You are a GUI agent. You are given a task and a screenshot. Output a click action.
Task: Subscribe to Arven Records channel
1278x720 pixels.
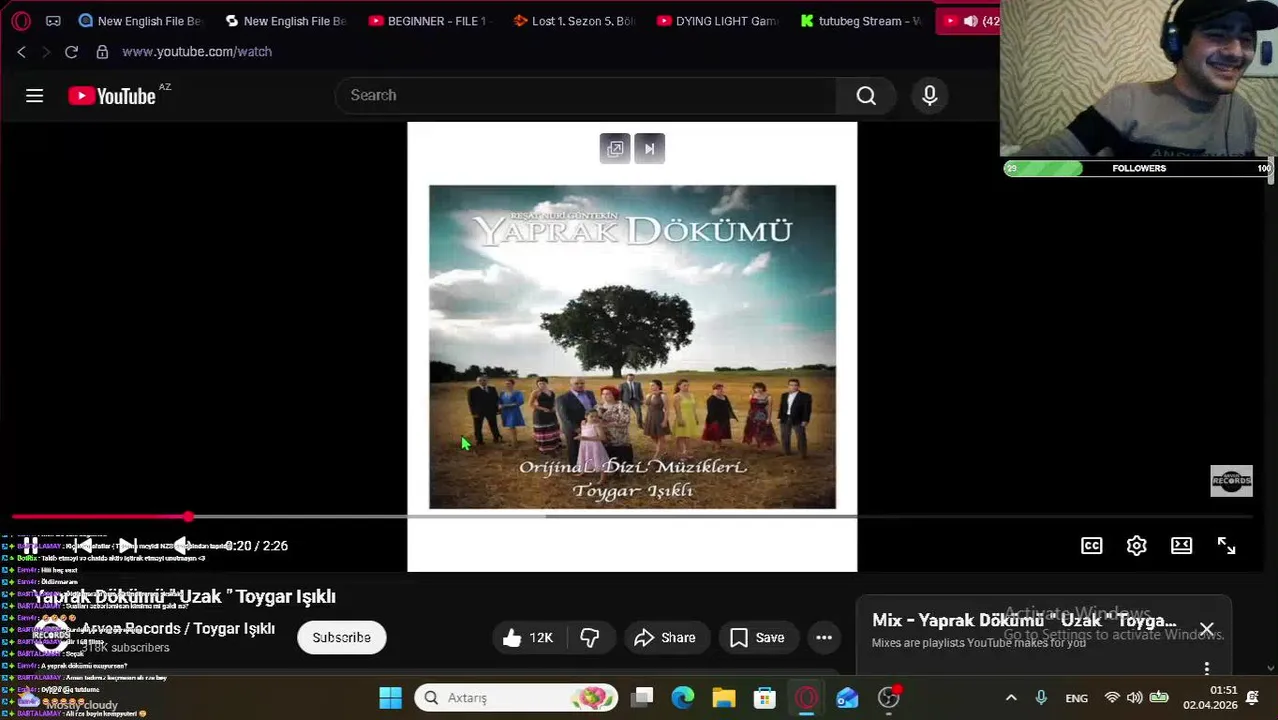pyautogui.click(x=341, y=637)
